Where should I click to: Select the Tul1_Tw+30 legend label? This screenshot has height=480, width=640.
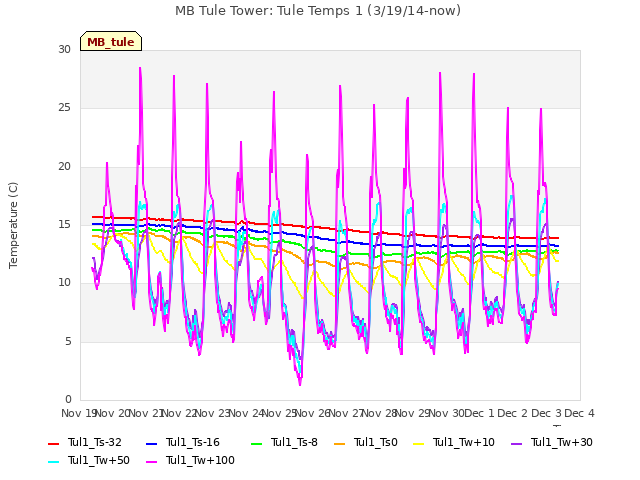(x=562, y=442)
